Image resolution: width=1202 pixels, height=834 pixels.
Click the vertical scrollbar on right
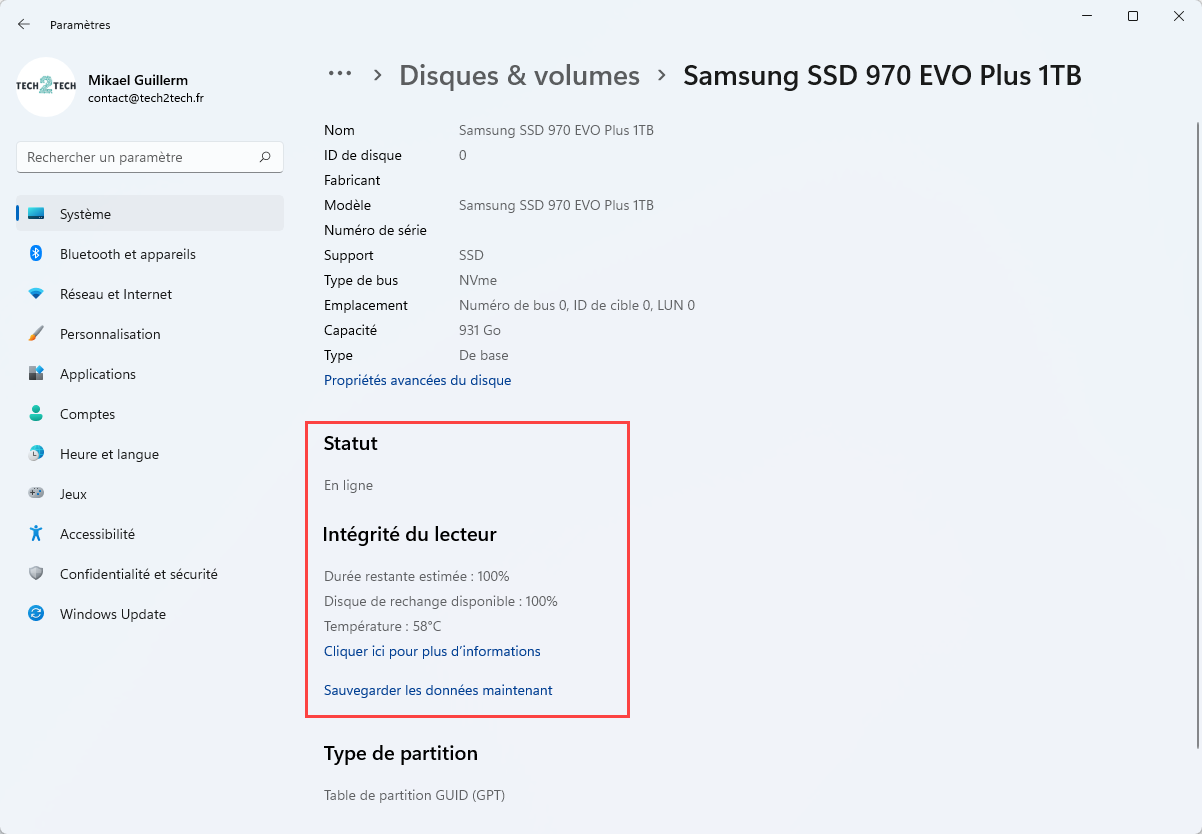[1197, 435]
